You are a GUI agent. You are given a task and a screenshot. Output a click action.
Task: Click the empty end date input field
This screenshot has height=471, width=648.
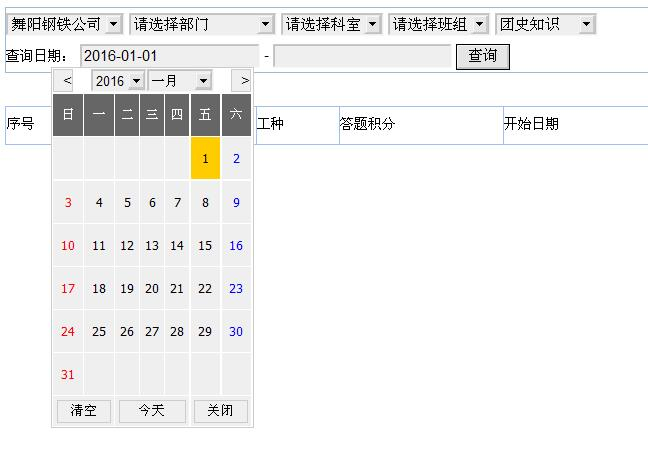click(362, 56)
